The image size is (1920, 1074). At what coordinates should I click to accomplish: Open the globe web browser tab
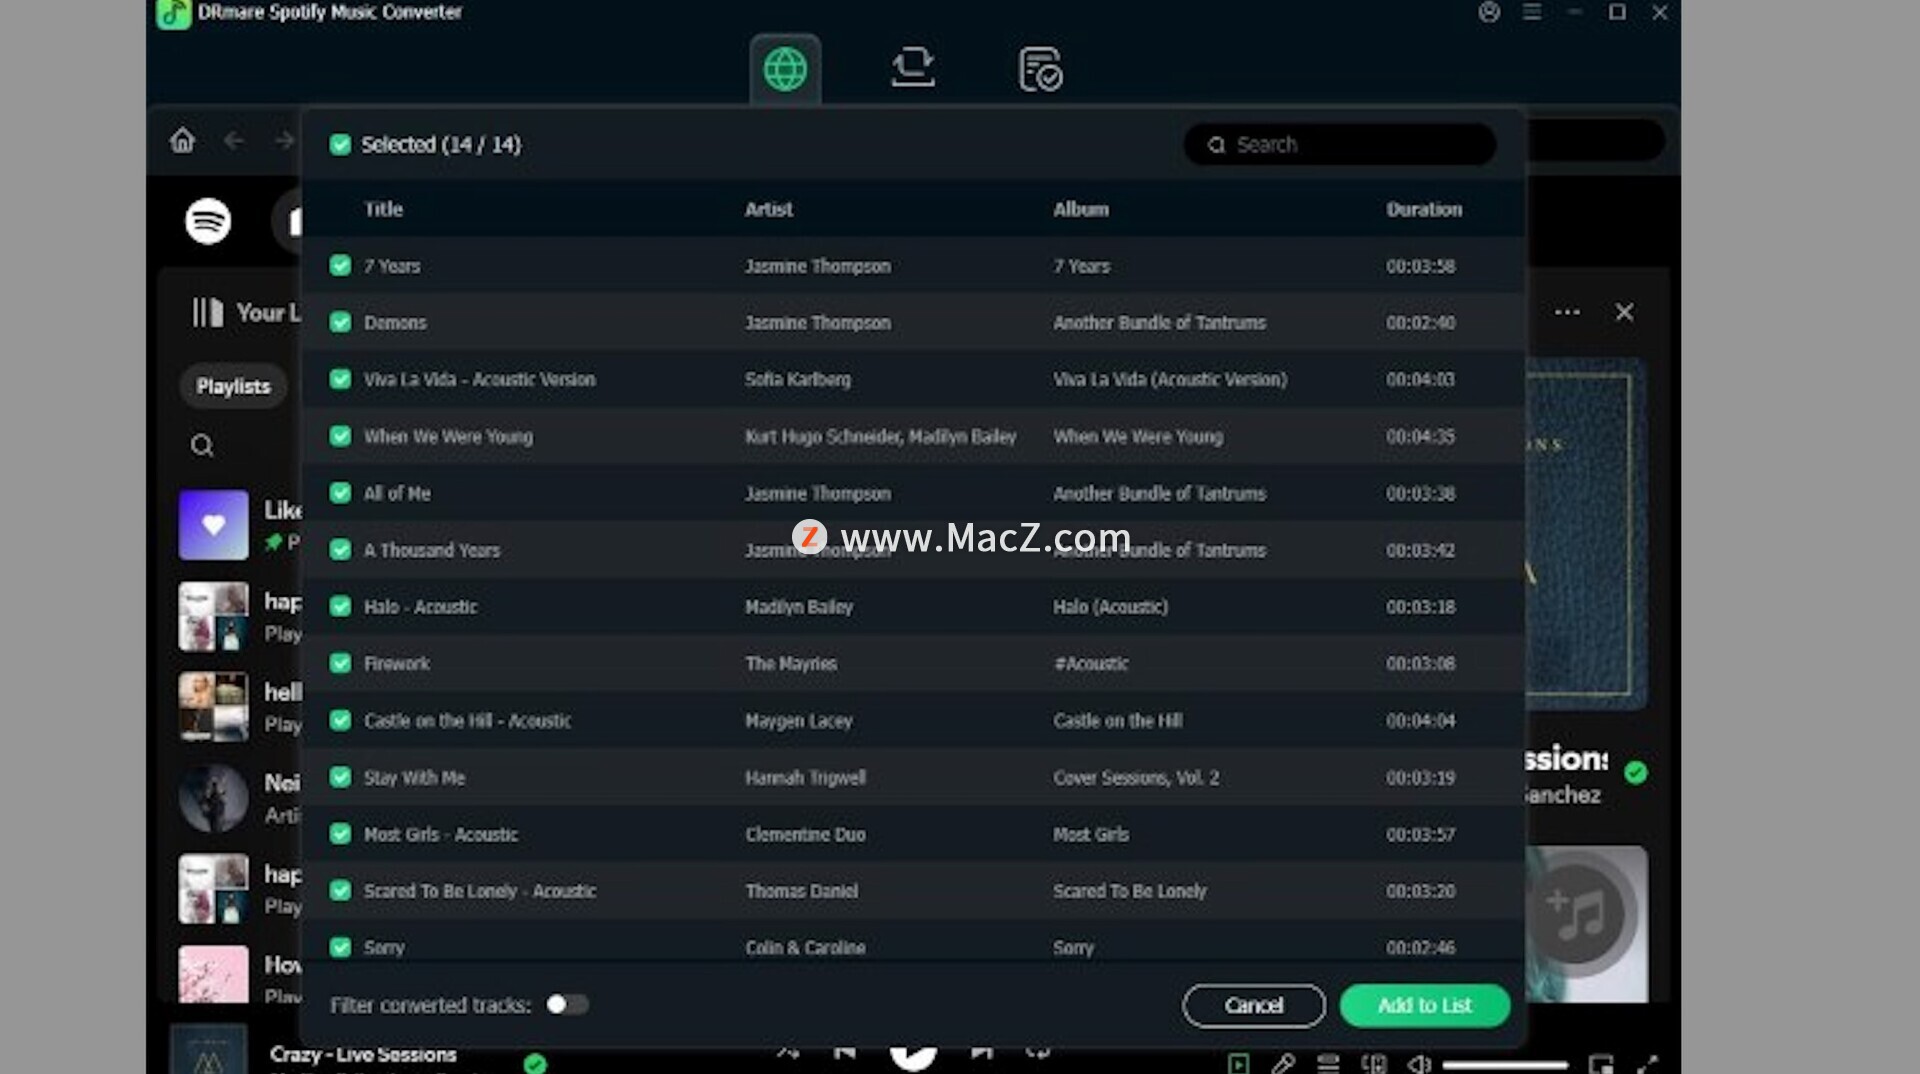(785, 69)
